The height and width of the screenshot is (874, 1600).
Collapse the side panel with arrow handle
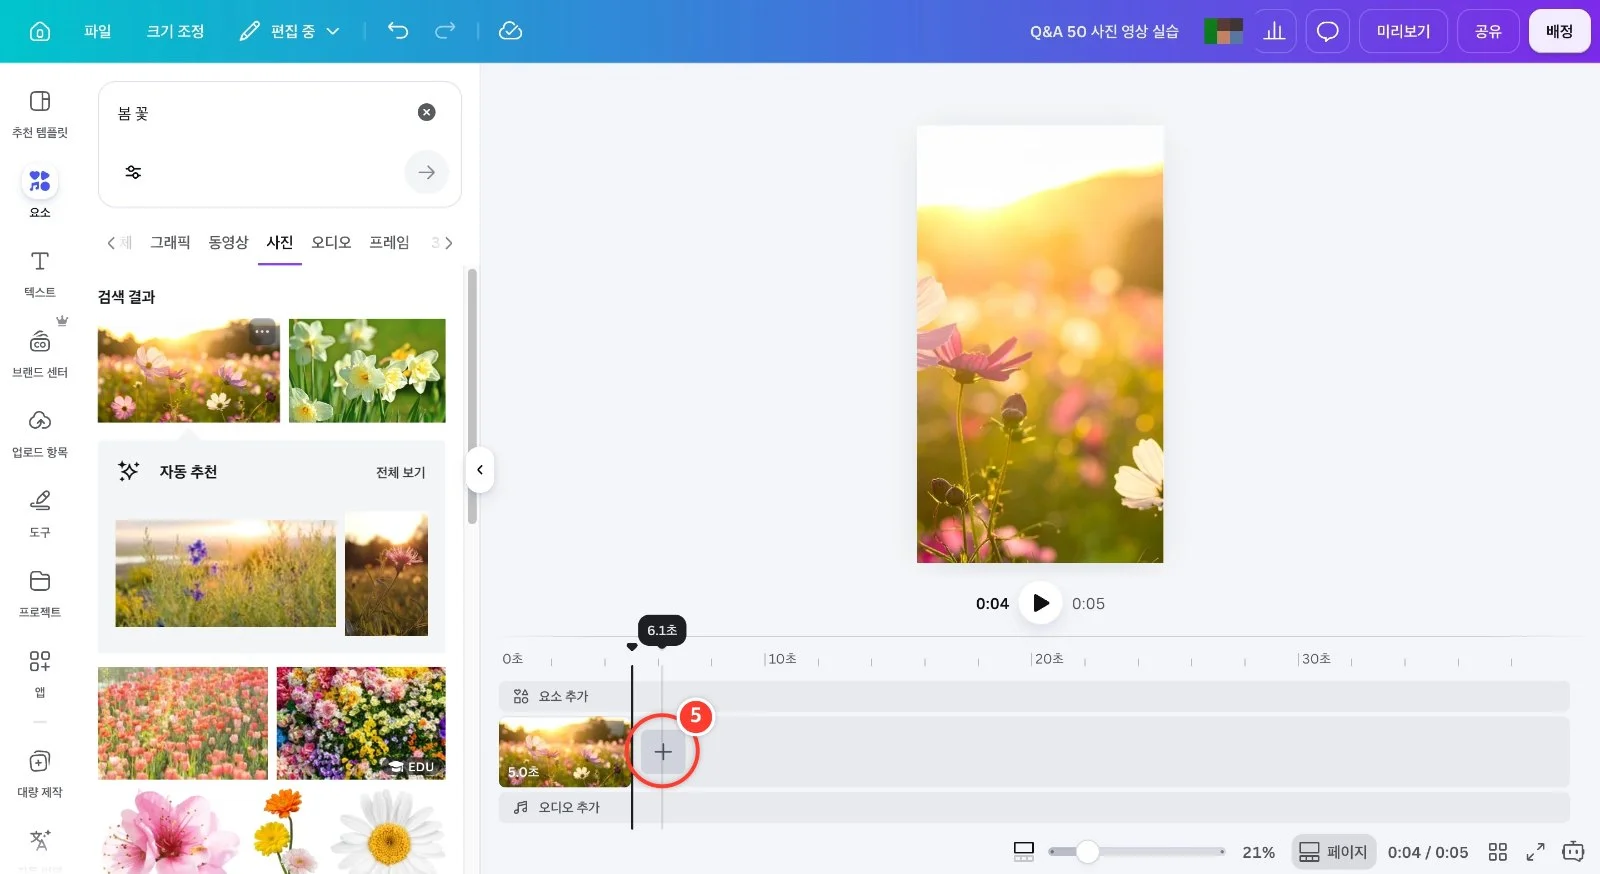(x=480, y=470)
